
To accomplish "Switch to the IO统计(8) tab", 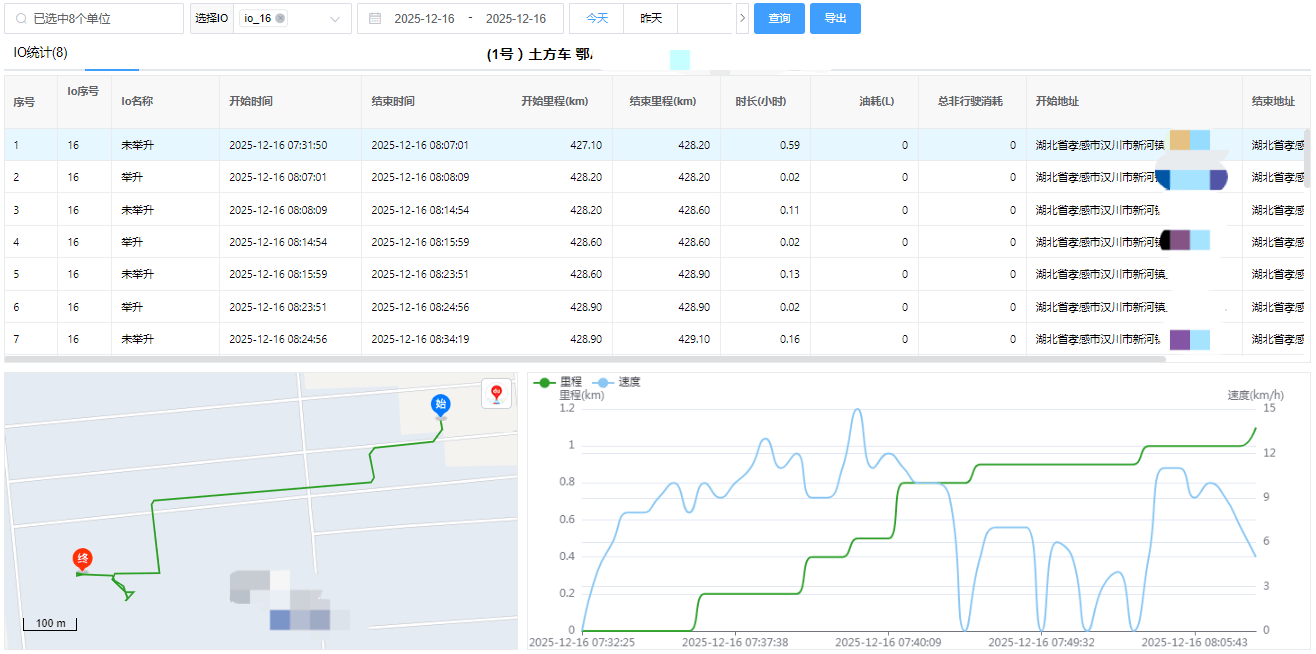I will click(x=41, y=52).
